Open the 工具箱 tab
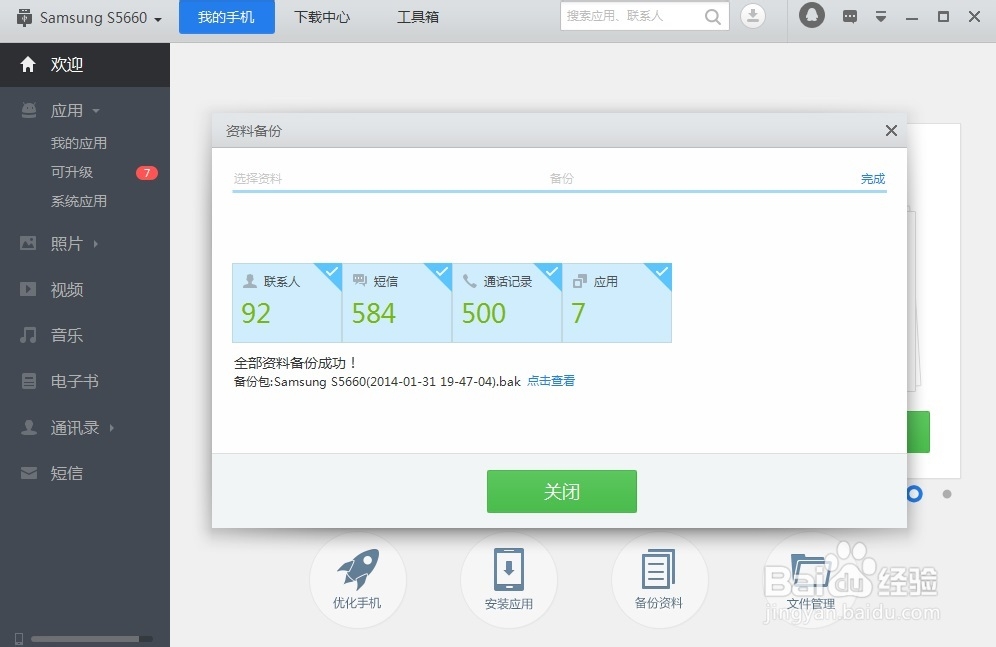The width and height of the screenshot is (996, 647). [418, 16]
